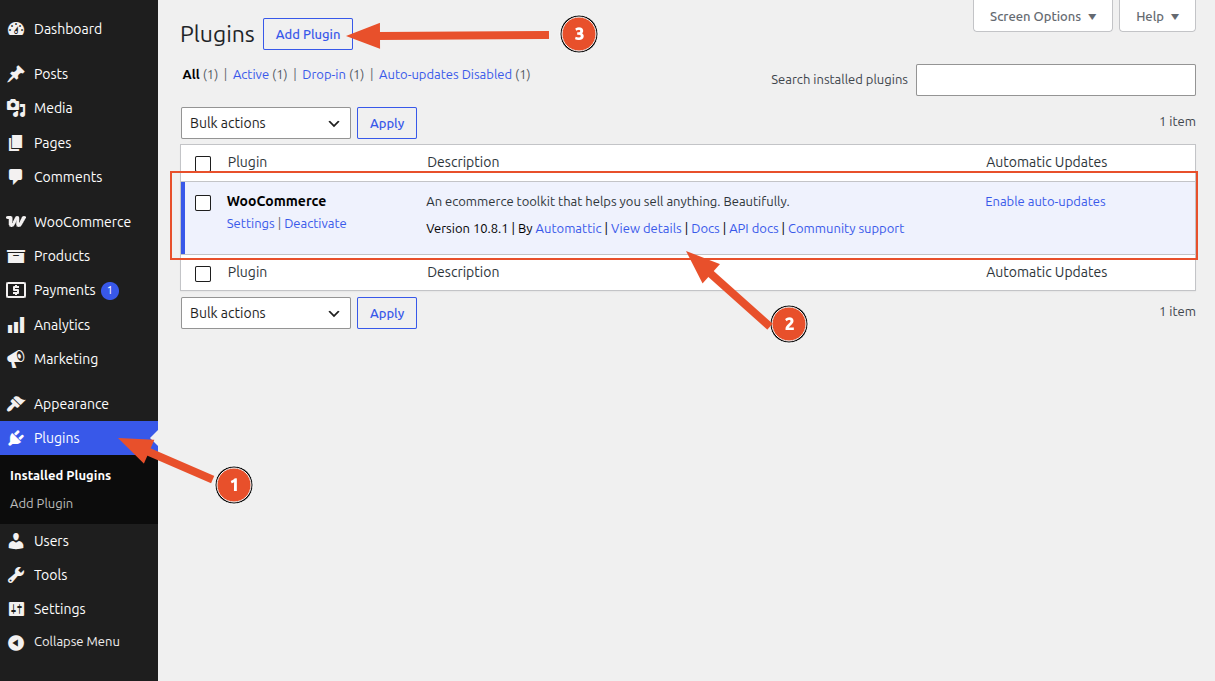
Task: Open WooCommerce plugin Settings link
Action: (250, 223)
